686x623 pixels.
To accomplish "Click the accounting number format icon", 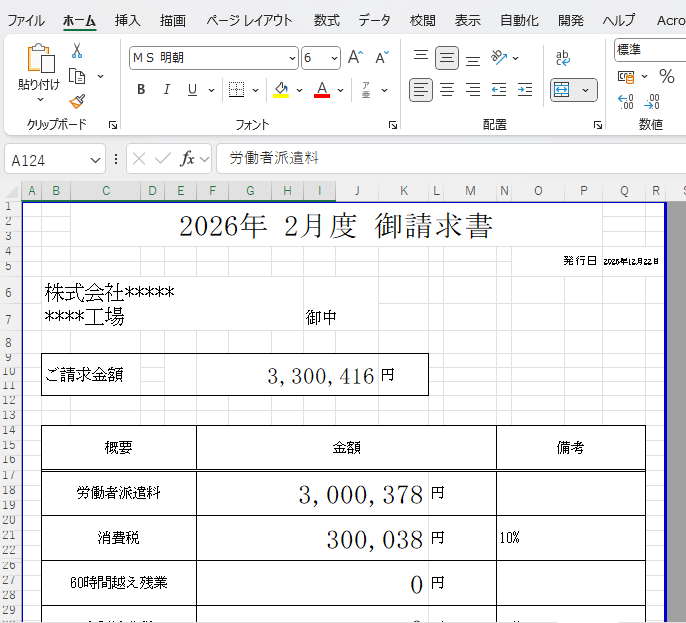I will [x=626, y=77].
